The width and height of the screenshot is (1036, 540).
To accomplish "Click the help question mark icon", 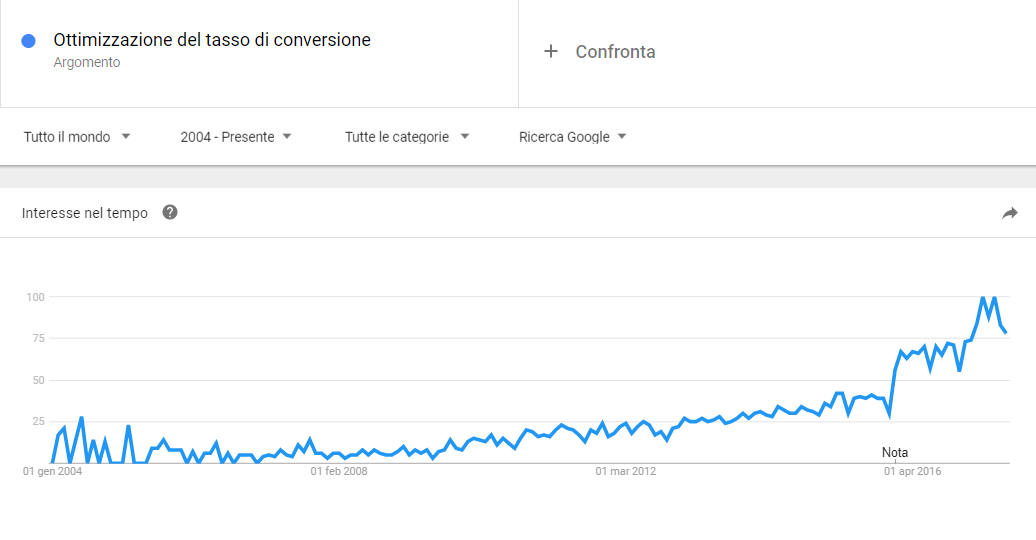I will tap(170, 212).
